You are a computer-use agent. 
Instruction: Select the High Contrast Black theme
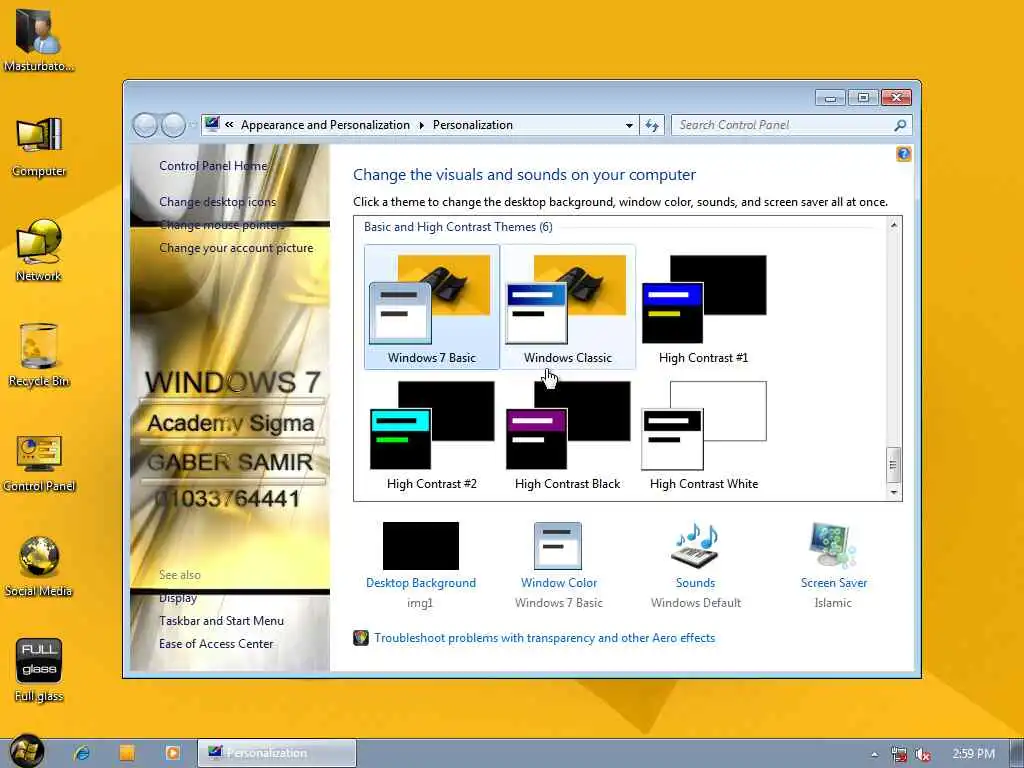click(568, 434)
